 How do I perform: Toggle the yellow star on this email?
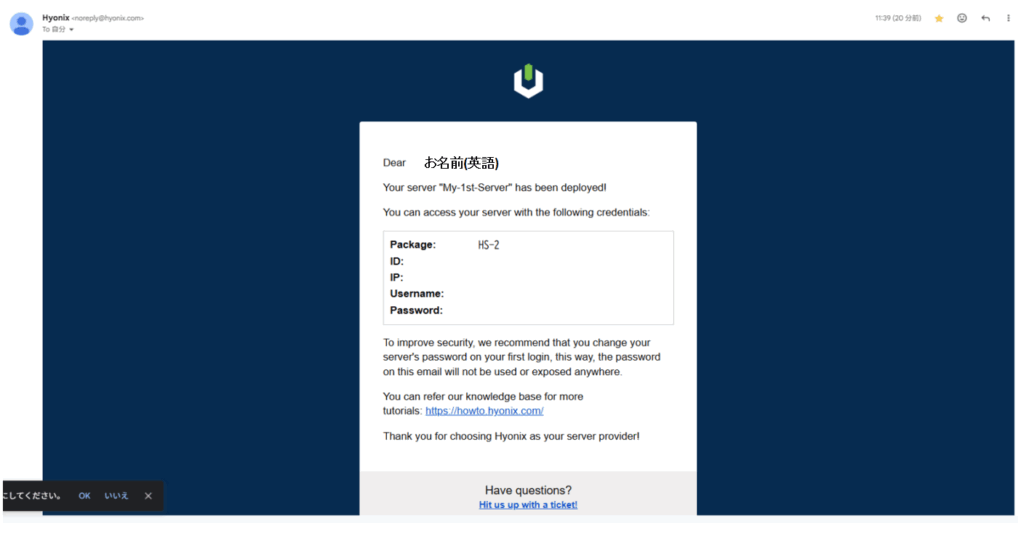(939, 18)
